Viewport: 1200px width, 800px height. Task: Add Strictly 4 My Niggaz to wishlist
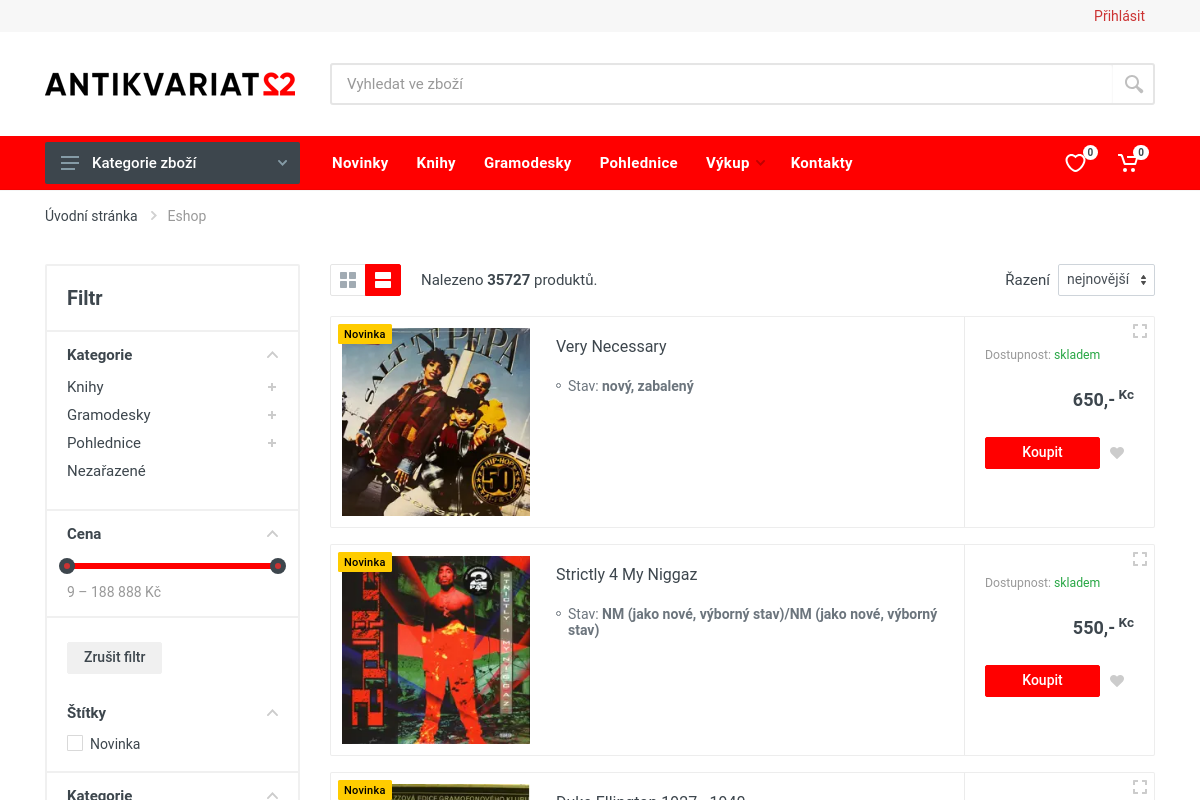tap(1117, 681)
